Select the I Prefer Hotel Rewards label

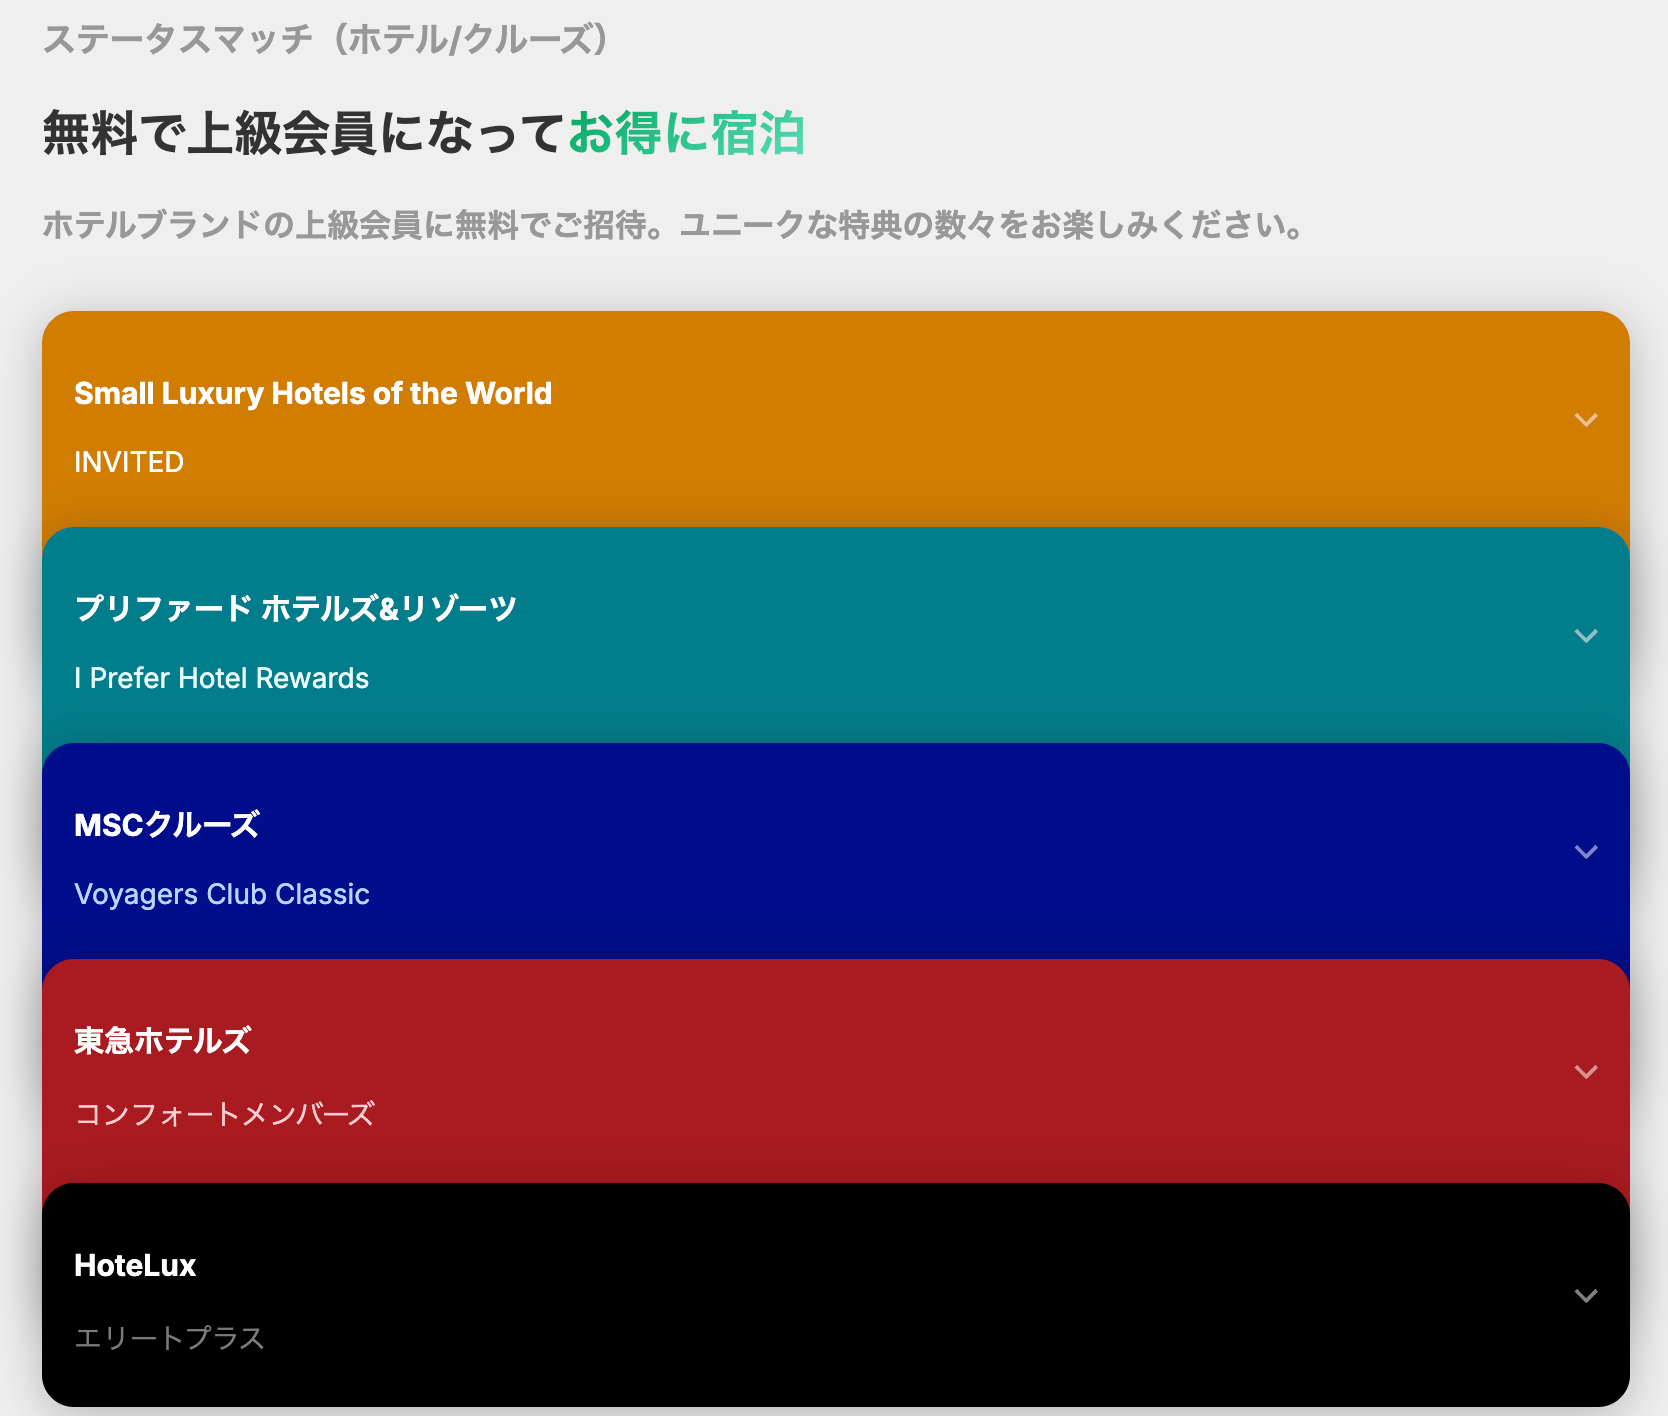[221, 678]
